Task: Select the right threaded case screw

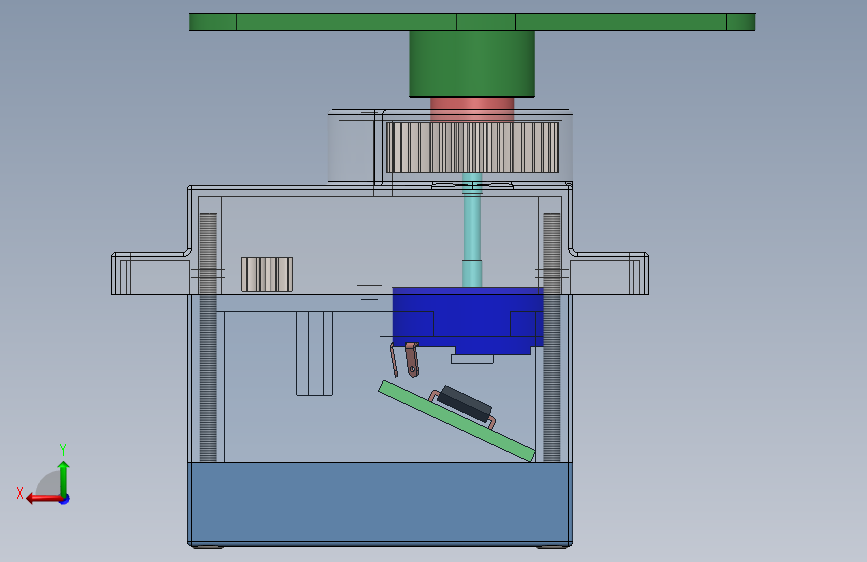Action: pos(552,337)
